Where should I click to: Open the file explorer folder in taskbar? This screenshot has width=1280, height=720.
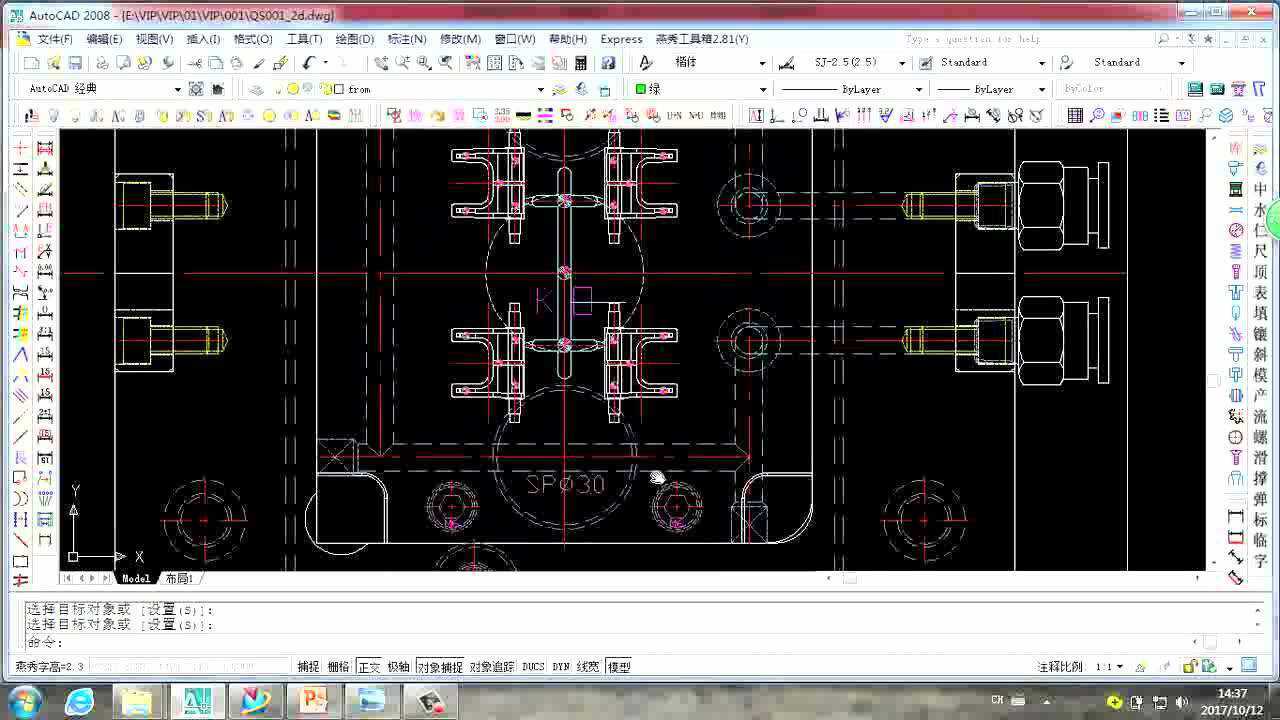(137, 702)
